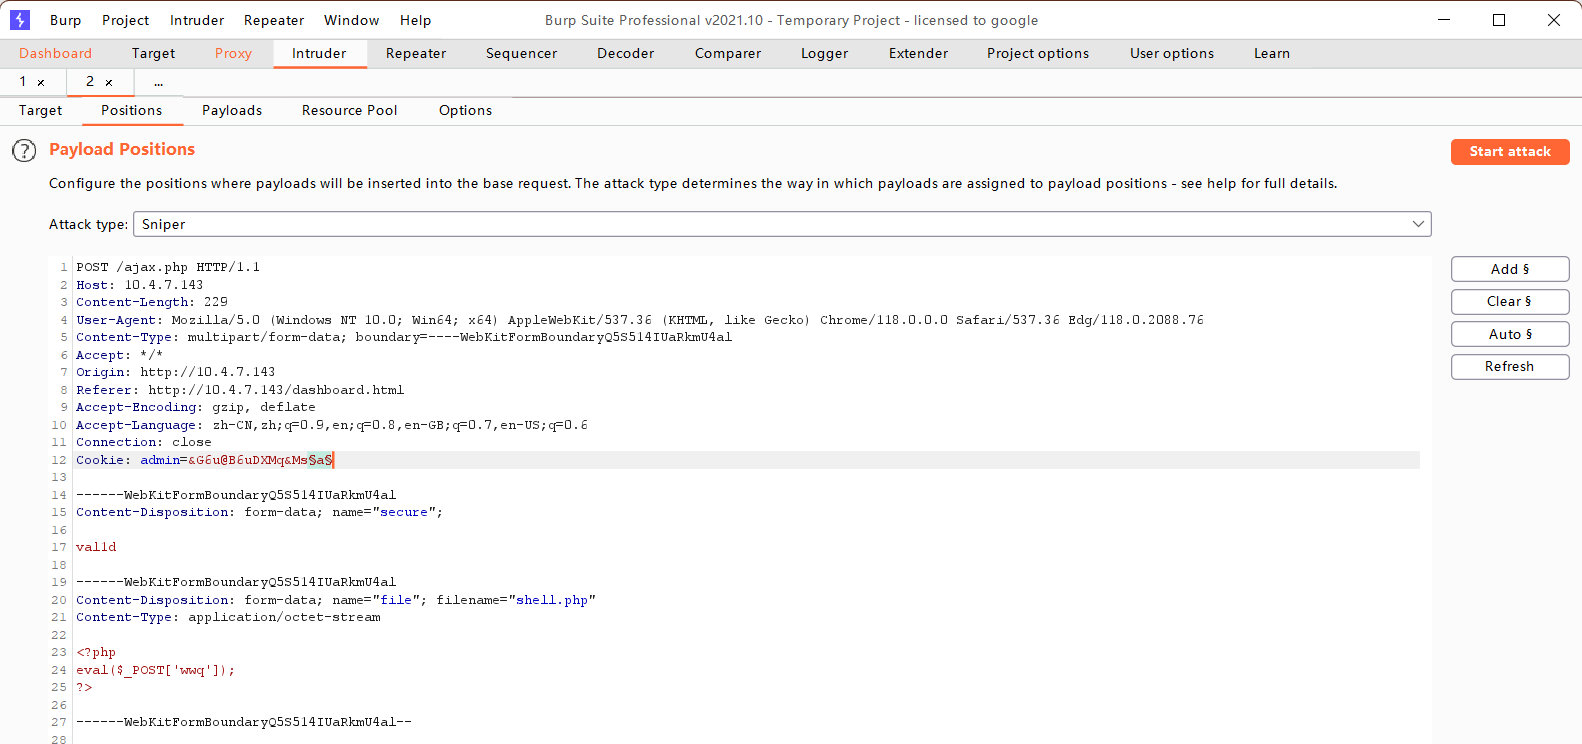Click the Clear § button
This screenshot has width=1582, height=744.
(1510, 301)
